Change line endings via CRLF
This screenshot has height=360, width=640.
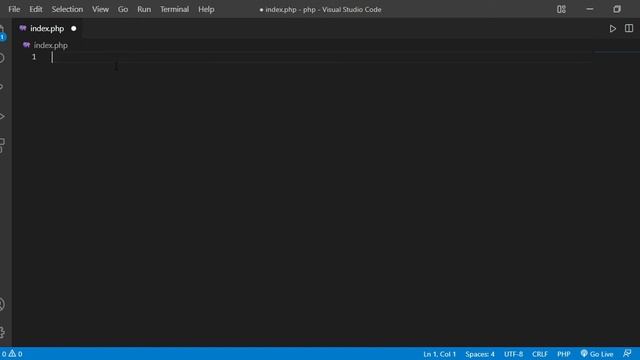click(x=540, y=354)
